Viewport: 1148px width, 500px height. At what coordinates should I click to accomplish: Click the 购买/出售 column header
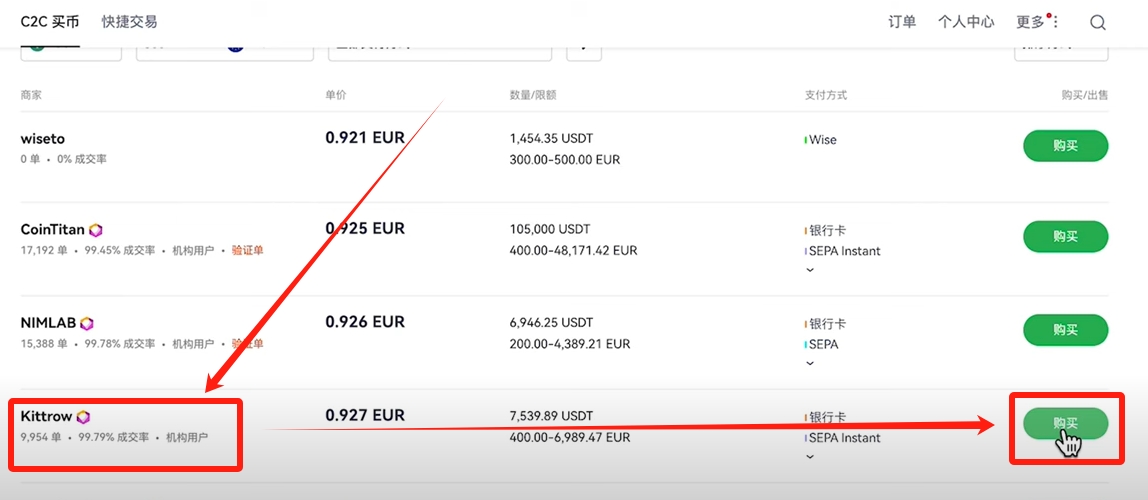point(1085,95)
